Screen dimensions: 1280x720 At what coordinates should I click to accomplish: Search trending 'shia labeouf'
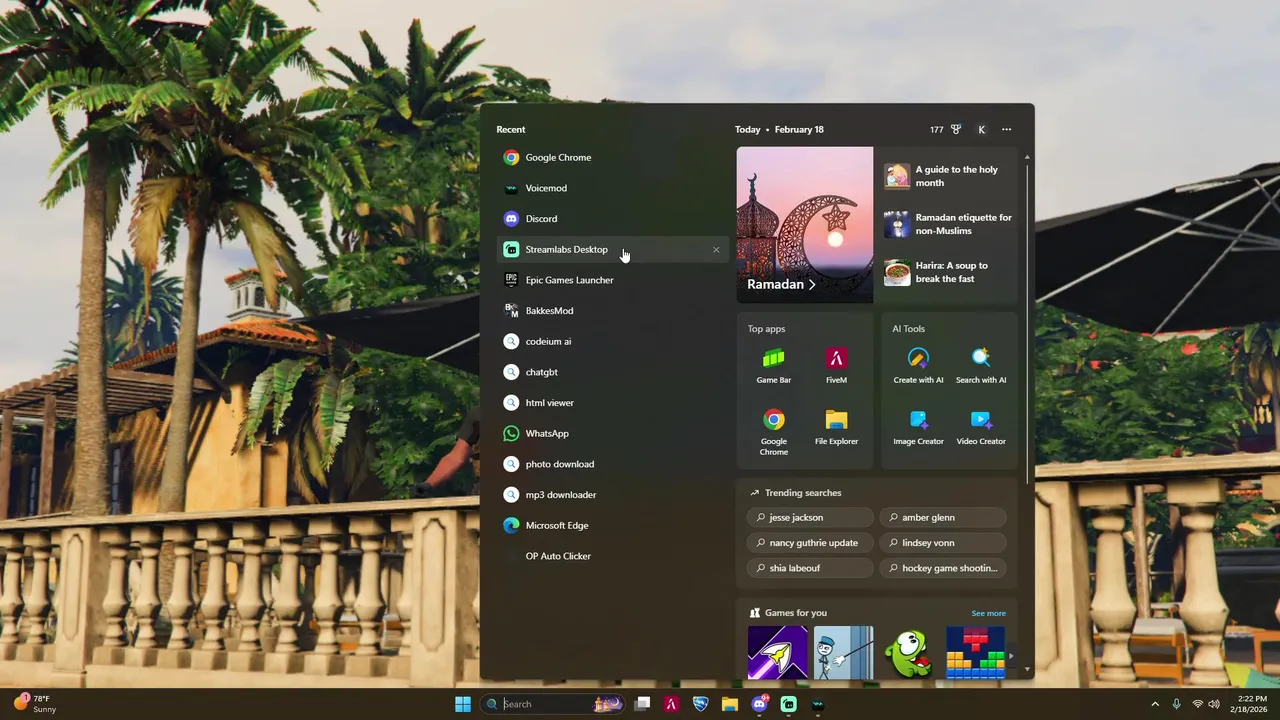[810, 568]
